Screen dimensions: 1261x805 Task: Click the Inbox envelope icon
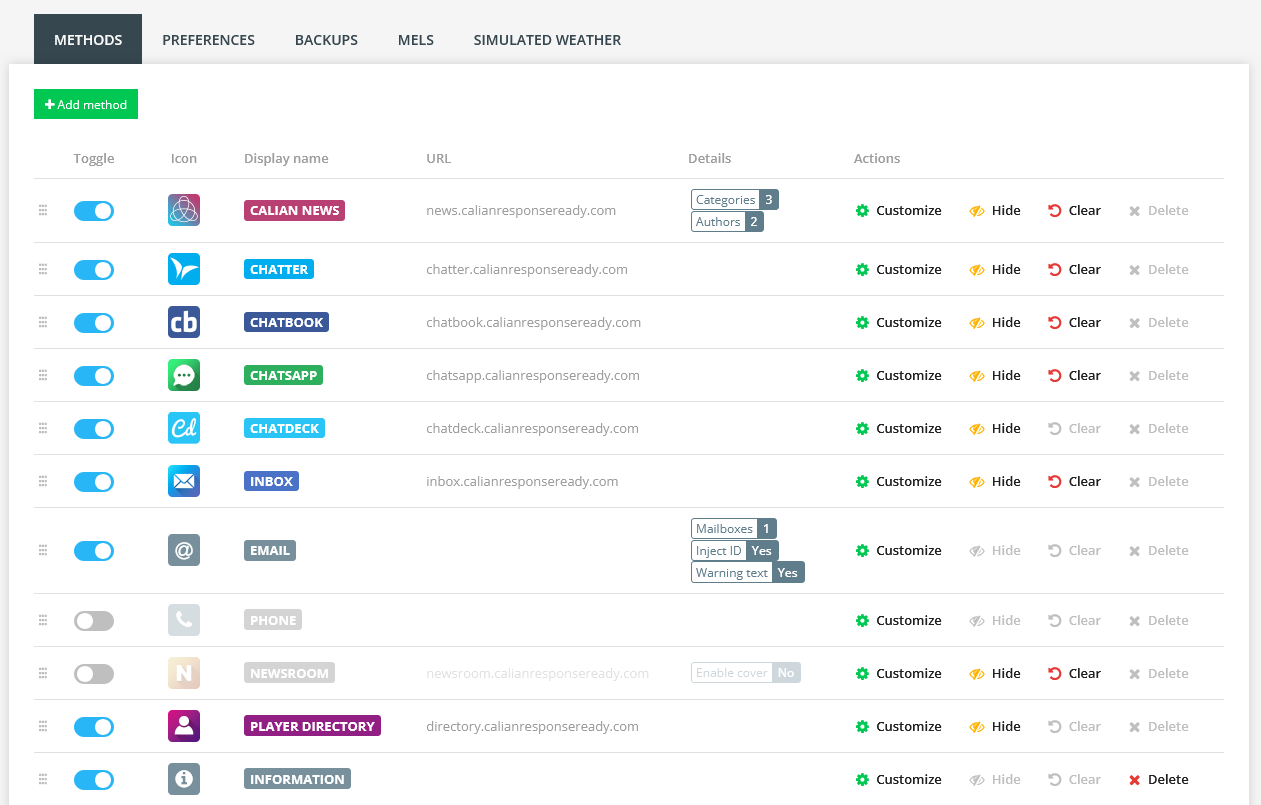click(x=184, y=481)
